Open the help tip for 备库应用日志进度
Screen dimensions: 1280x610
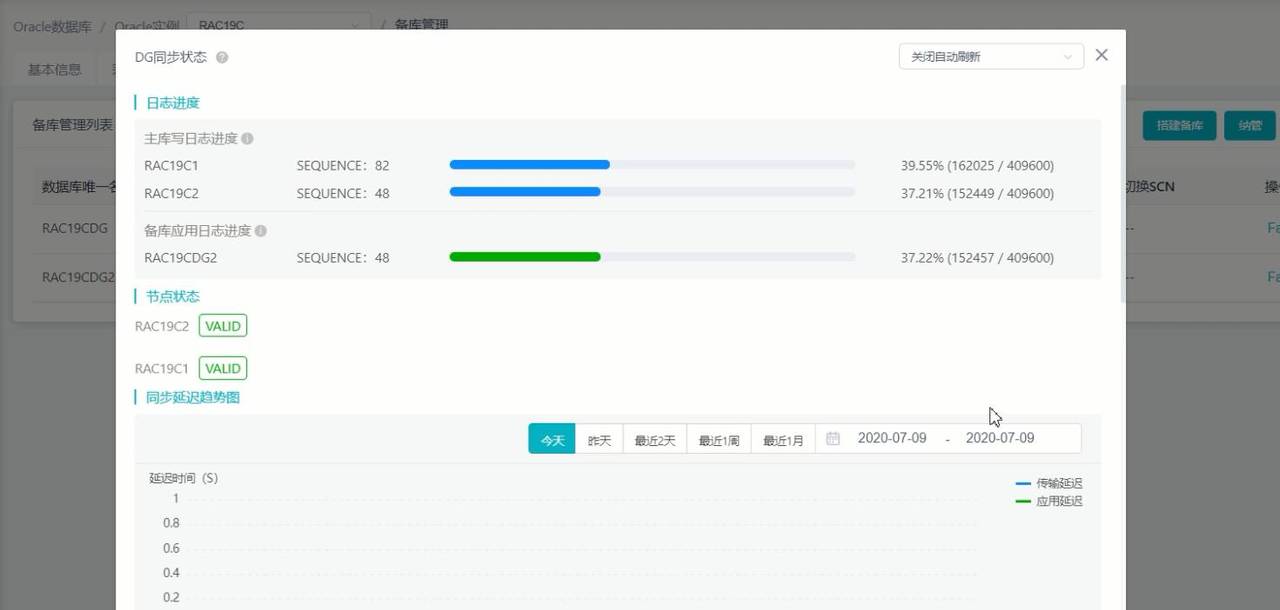point(259,230)
